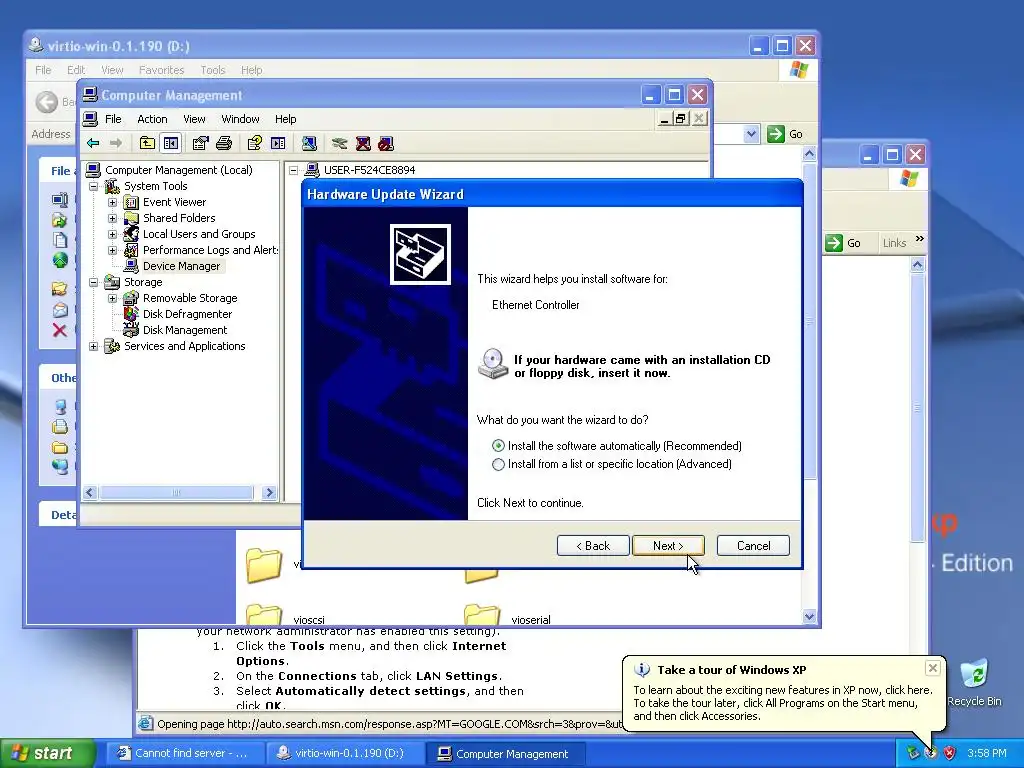Click the Uninstall device toolbar icon
Image resolution: width=1024 pixels, height=768 pixels.
363,143
